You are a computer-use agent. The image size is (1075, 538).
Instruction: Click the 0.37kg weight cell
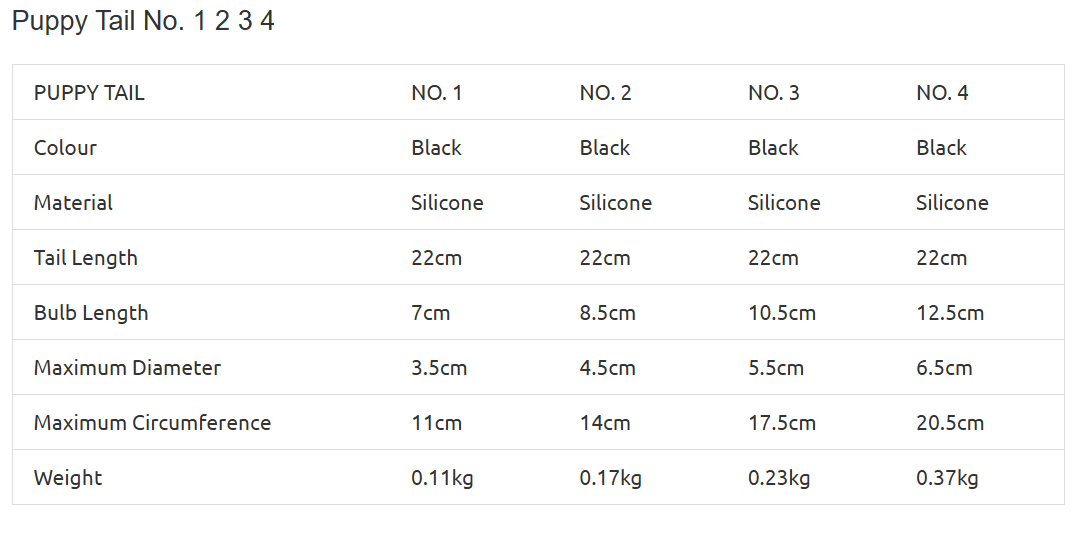tap(947, 478)
